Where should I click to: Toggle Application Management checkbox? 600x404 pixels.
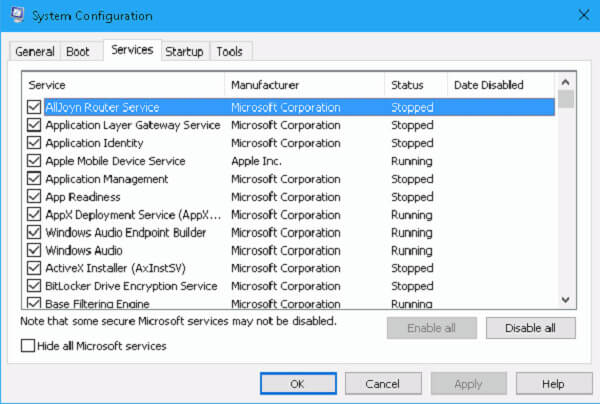pyautogui.click(x=34, y=179)
